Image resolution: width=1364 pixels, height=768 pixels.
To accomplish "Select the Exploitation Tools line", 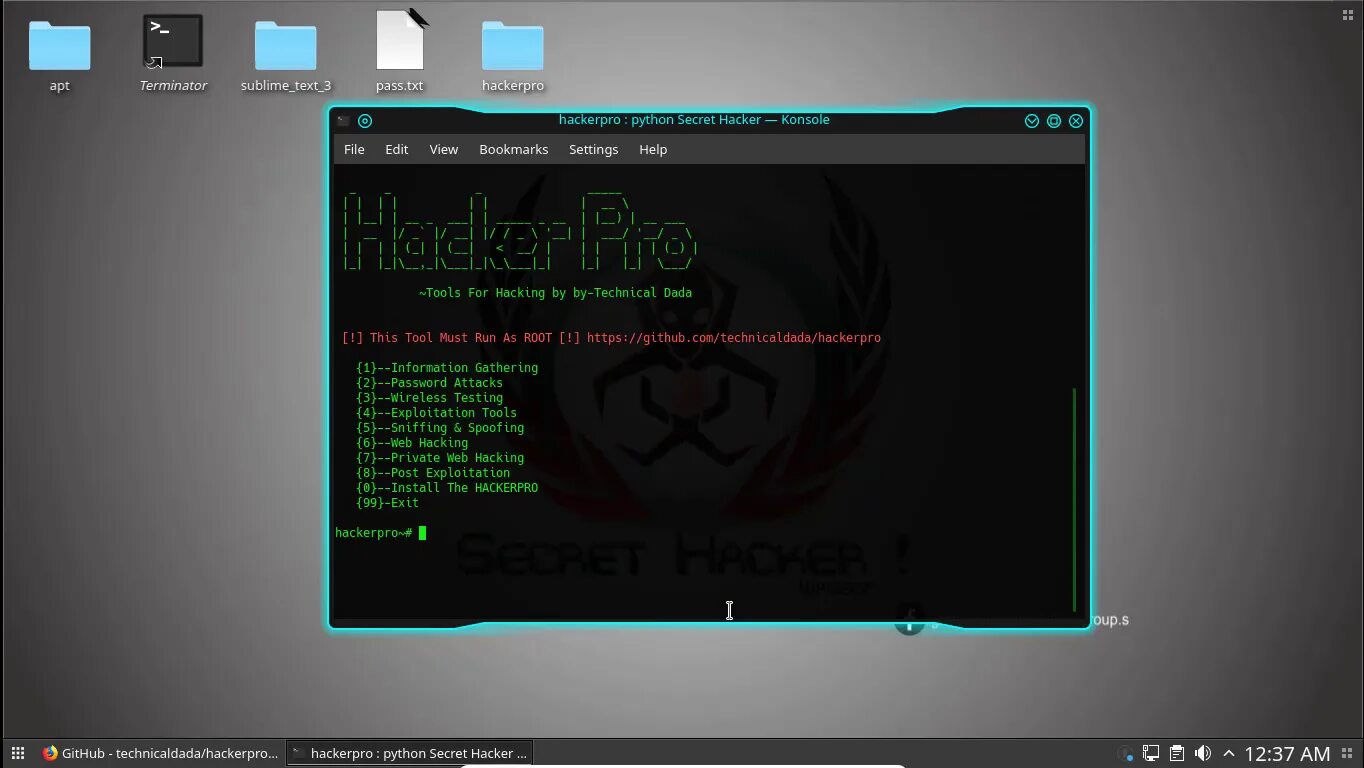I will coord(437,413).
